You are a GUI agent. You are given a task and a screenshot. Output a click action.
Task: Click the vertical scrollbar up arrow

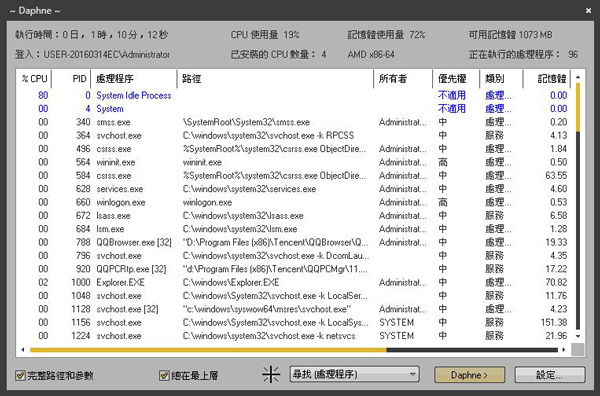578,77
